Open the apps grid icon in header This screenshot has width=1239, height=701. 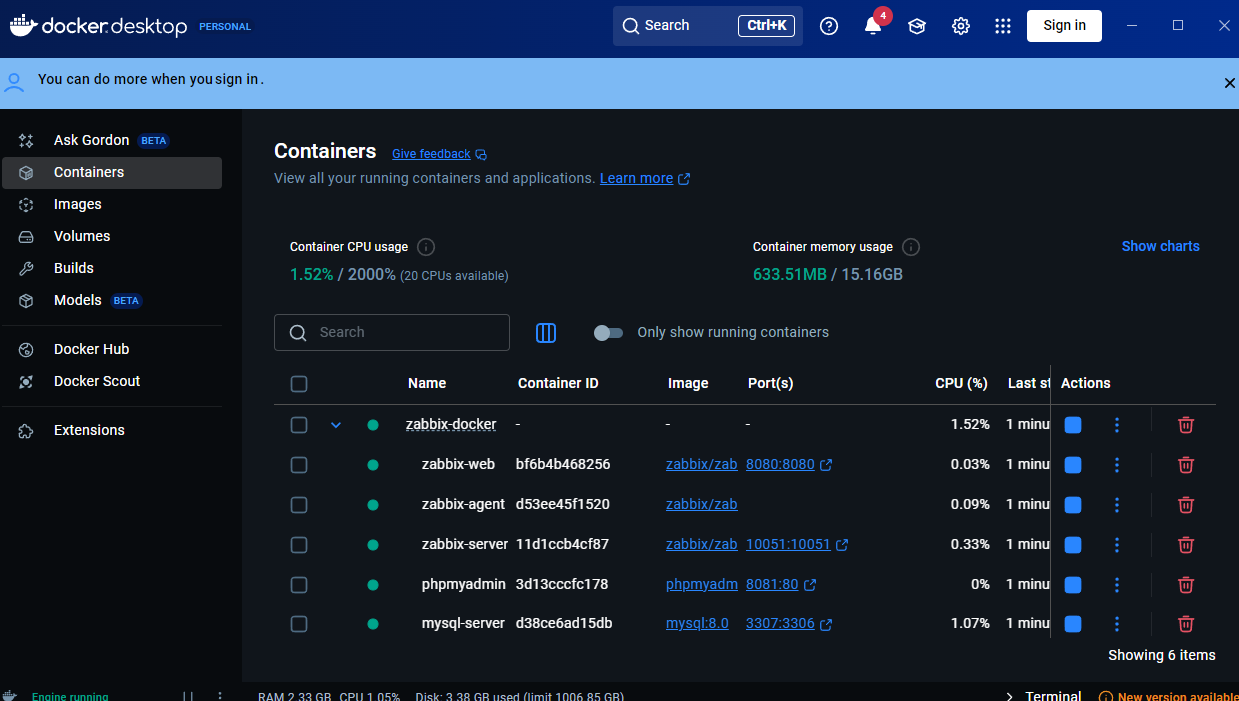point(1003,26)
